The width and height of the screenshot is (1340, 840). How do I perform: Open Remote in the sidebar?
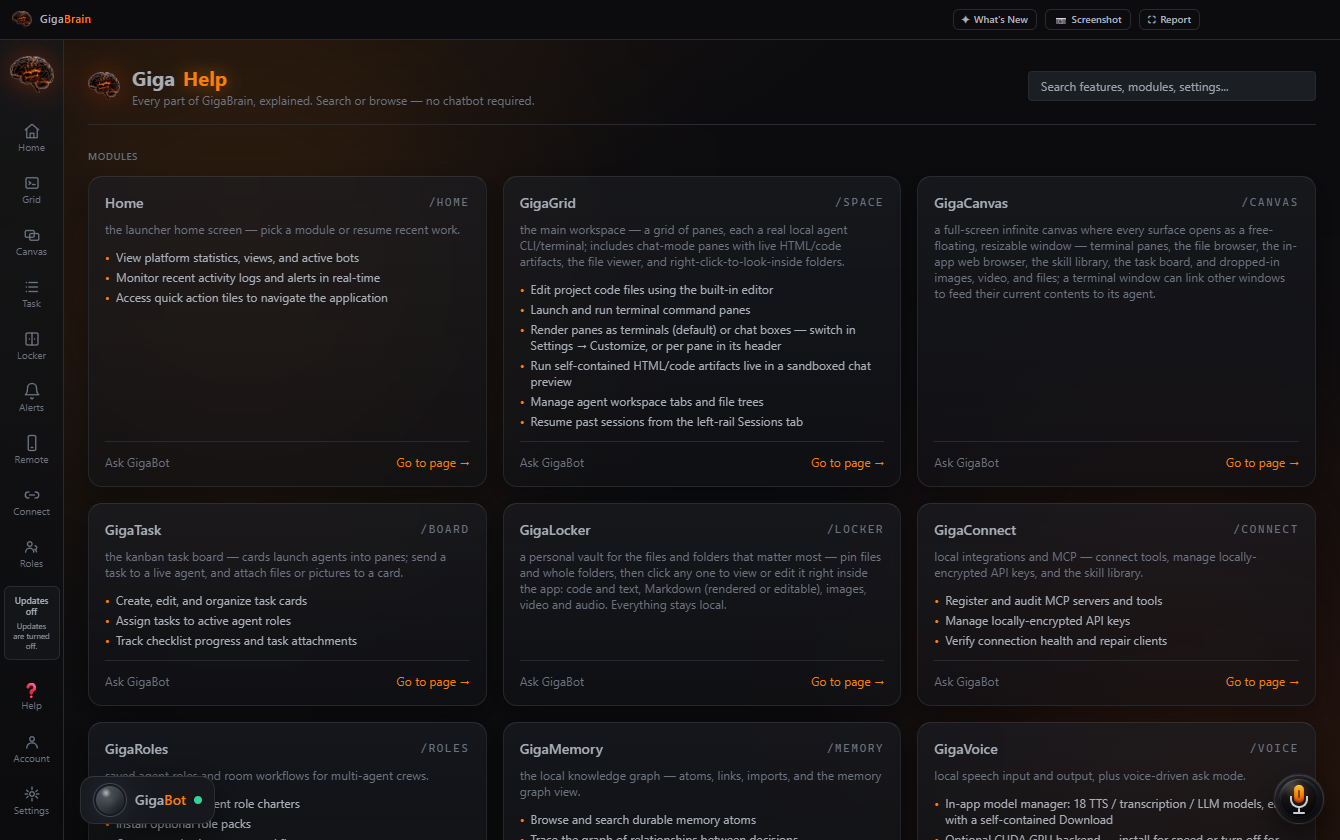[x=31, y=450]
